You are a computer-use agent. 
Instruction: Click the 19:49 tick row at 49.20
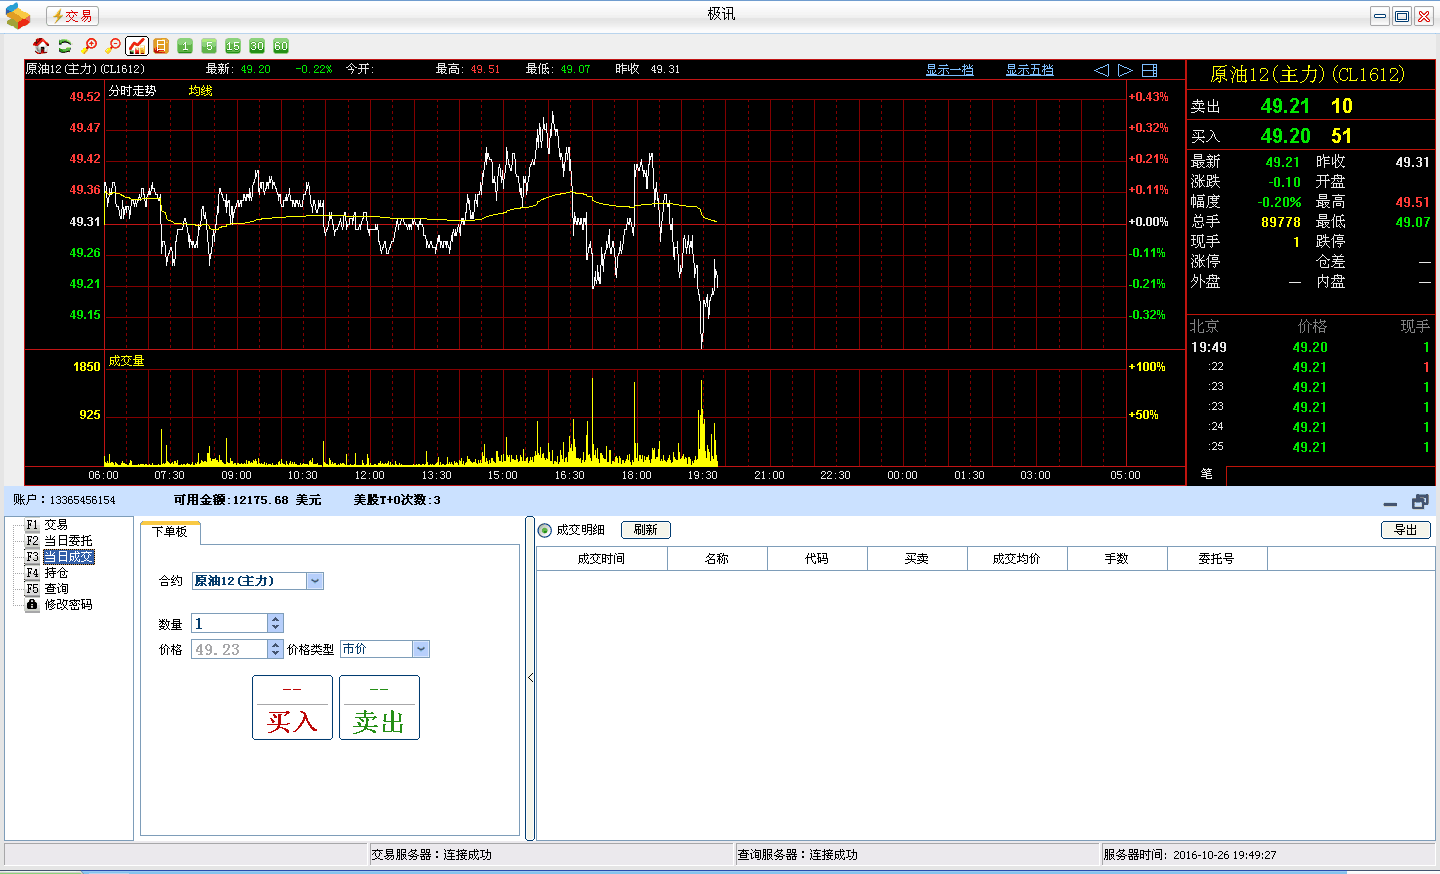click(x=1310, y=348)
